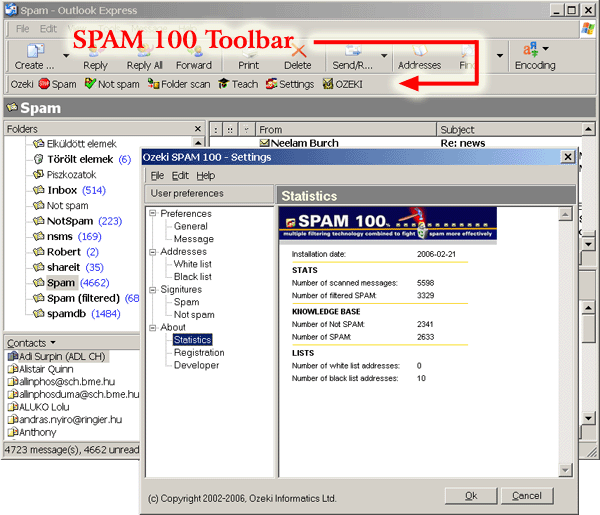Collapse the About tree node
This screenshot has height=515, width=600.
pyautogui.click(x=153, y=328)
